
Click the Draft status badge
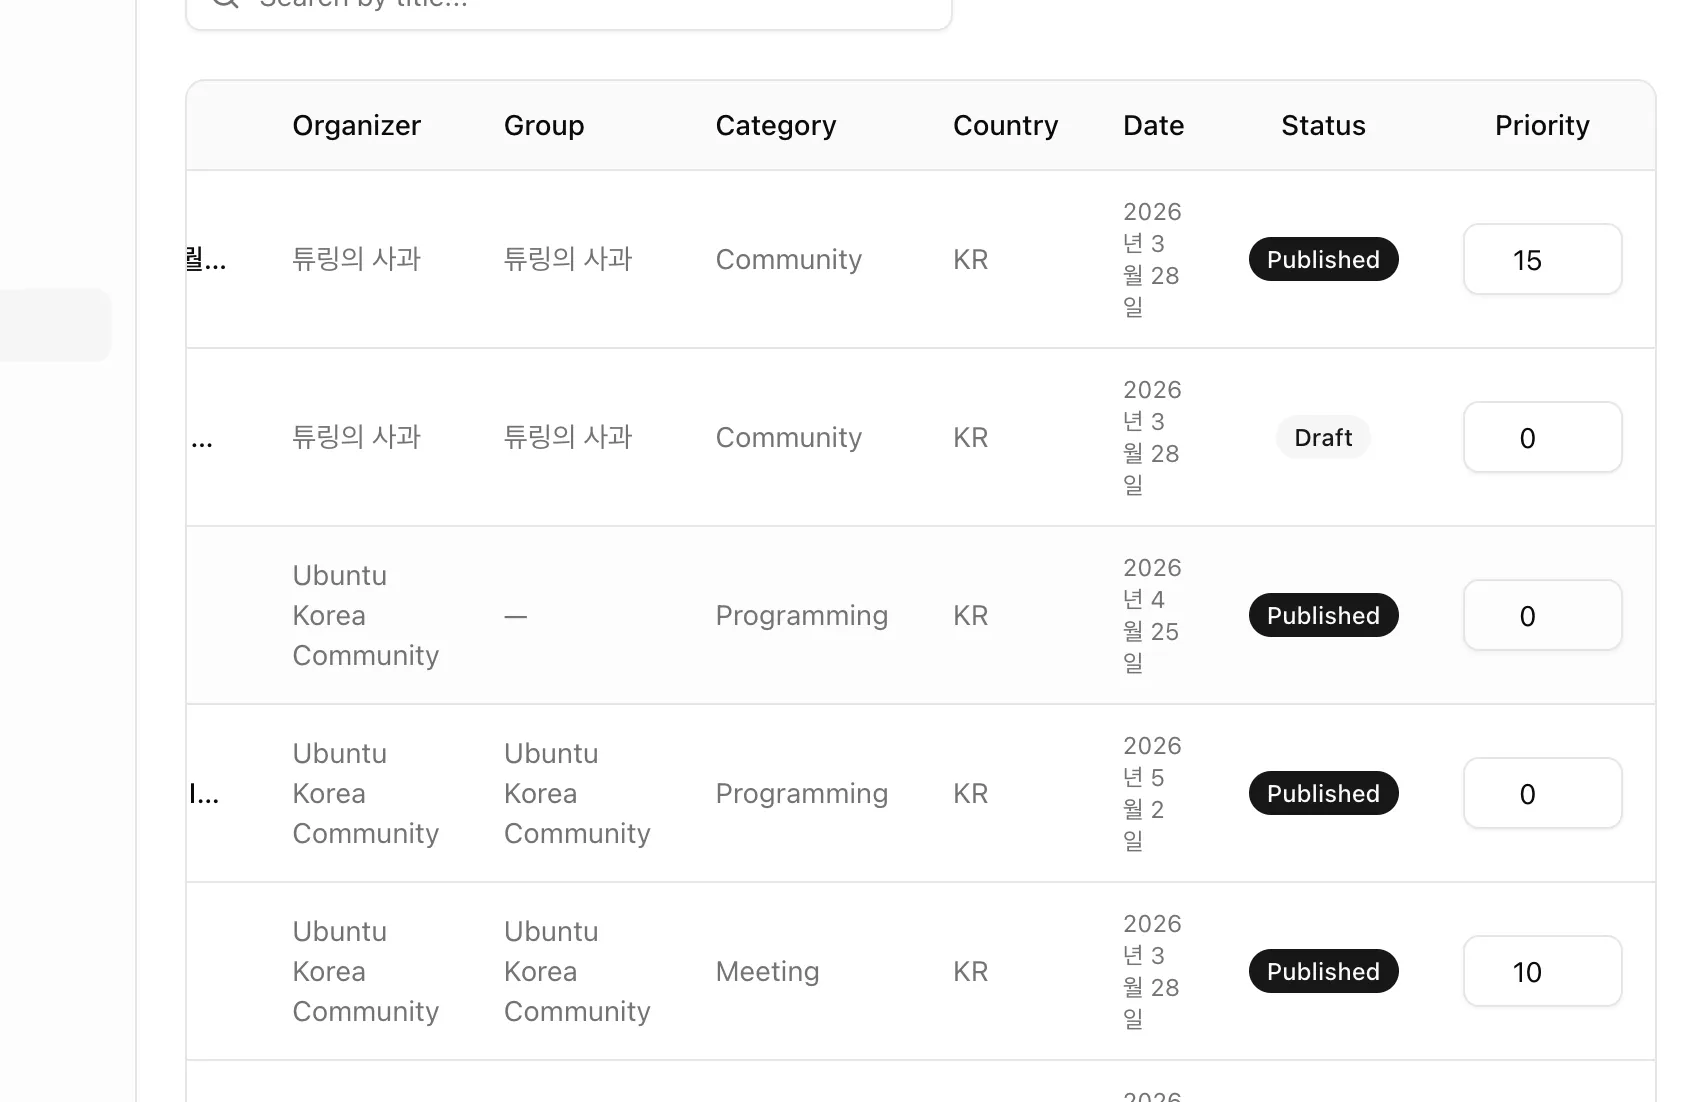1322,438
